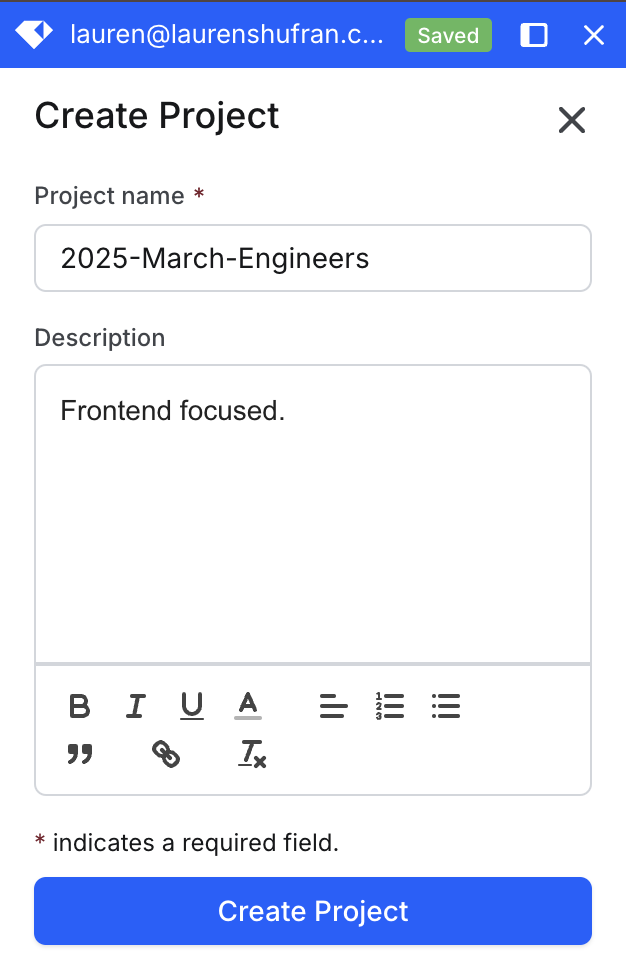The image size is (626, 966).
Task: Open the text color picker
Action: (248, 706)
